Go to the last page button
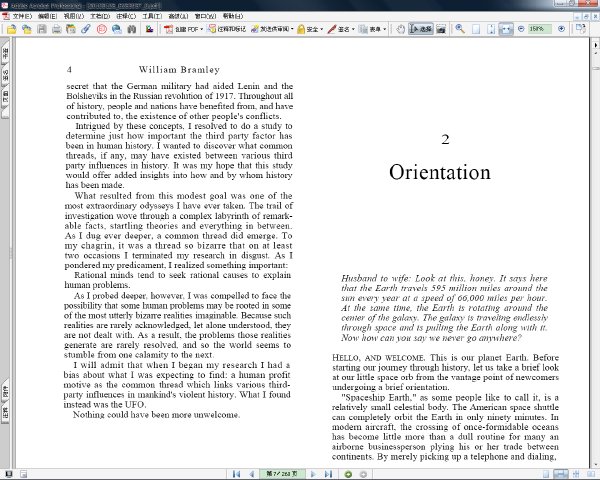Viewport: 600px width, 480px height. (x=328, y=474)
